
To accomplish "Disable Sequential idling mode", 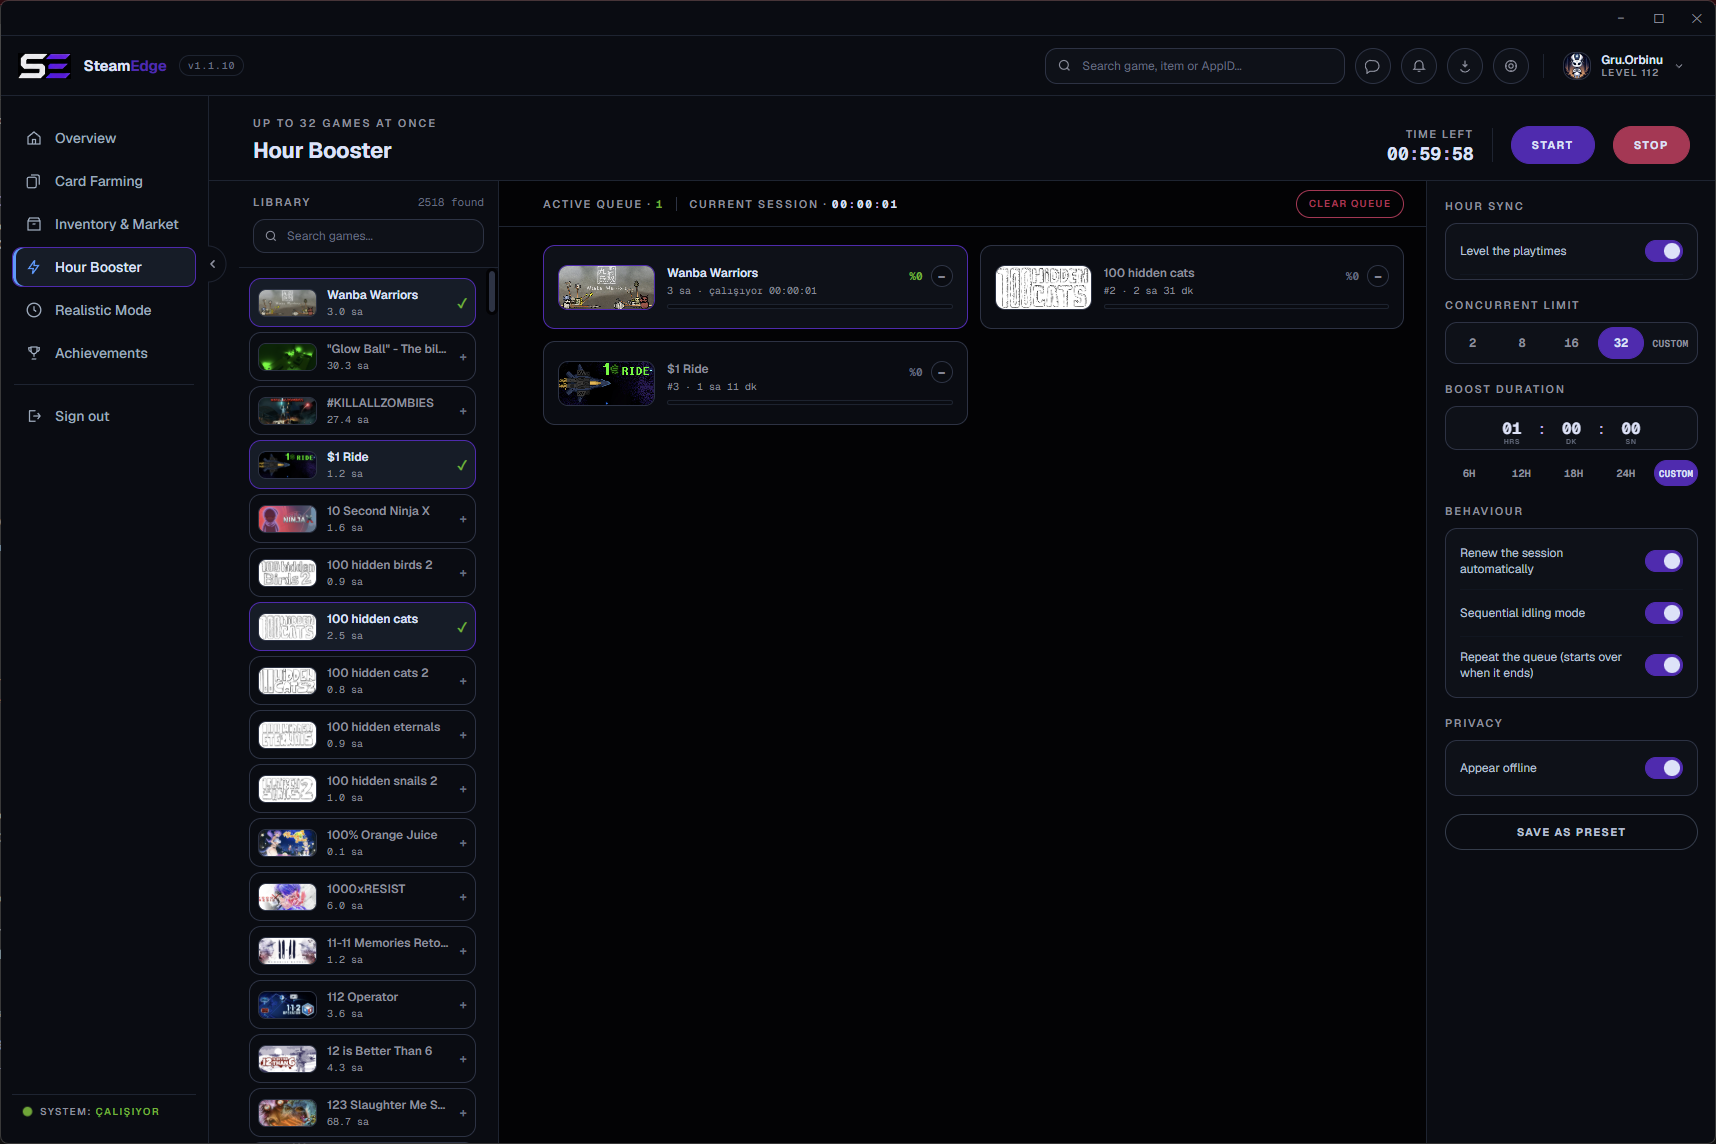I will [x=1664, y=613].
